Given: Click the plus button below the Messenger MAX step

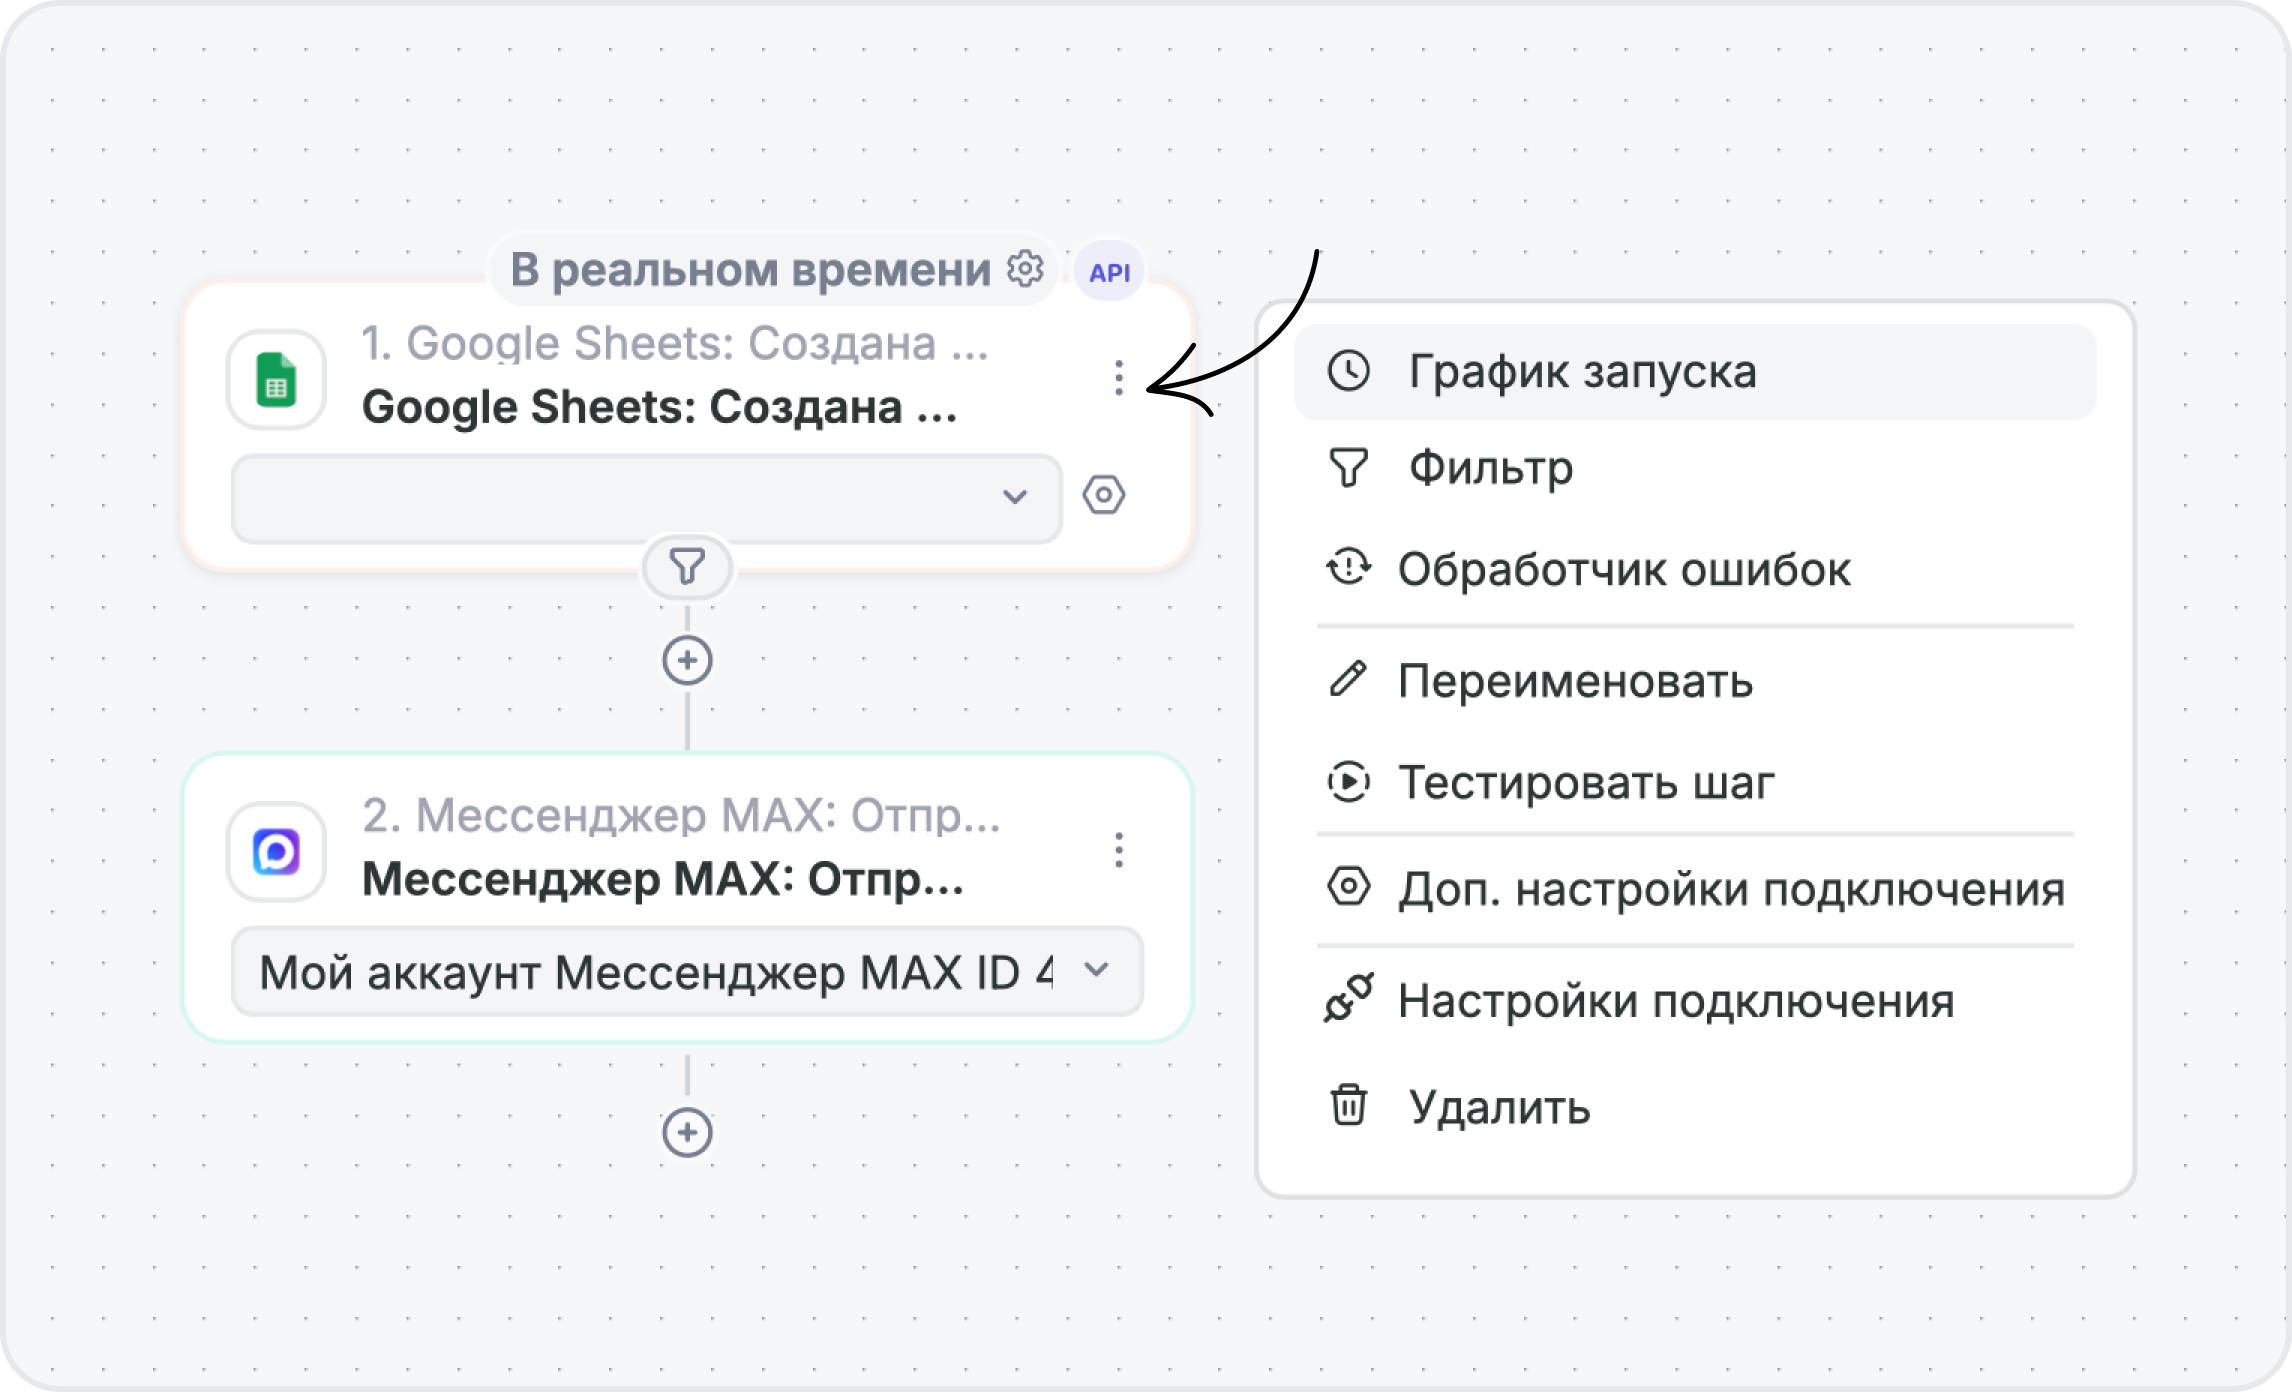Looking at the screenshot, I should [x=688, y=1133].
